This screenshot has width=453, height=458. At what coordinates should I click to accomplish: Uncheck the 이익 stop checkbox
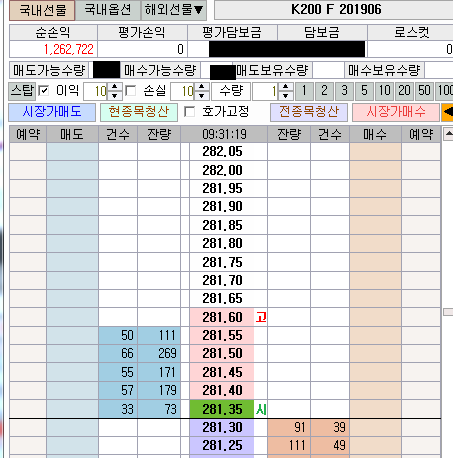pyautogui.click(x=43, y=91)
